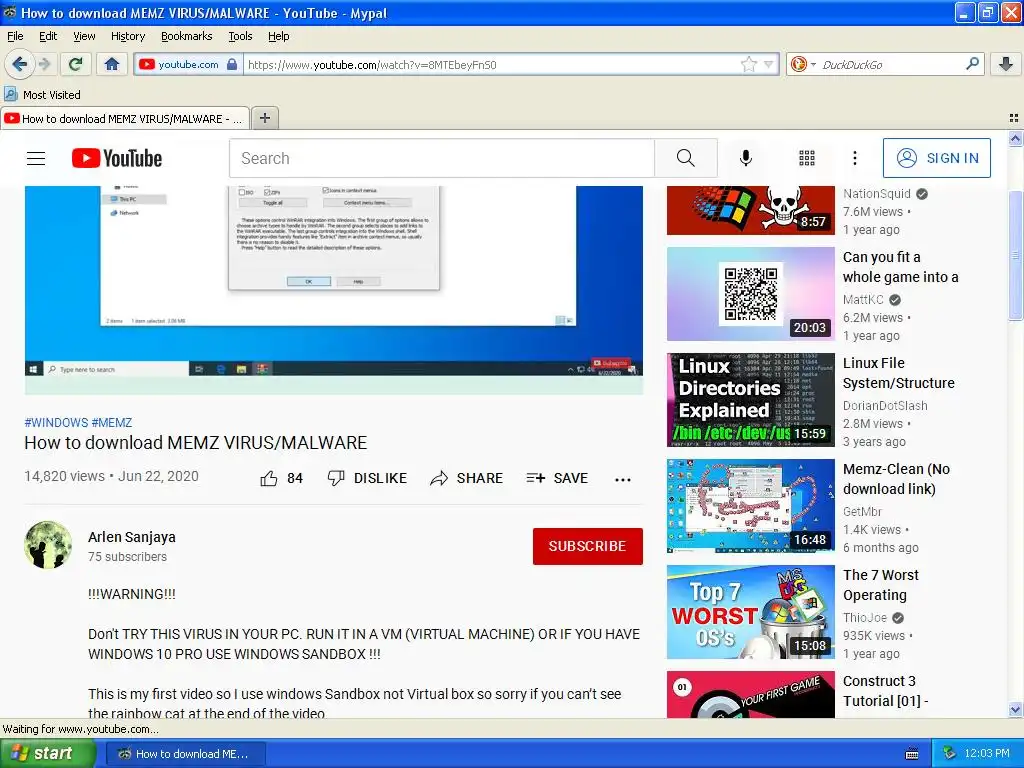The width and height of the screenshot is (1024, 768).
Task: Open the Can you fit a whole game title
Action: (x=901, y=267)
